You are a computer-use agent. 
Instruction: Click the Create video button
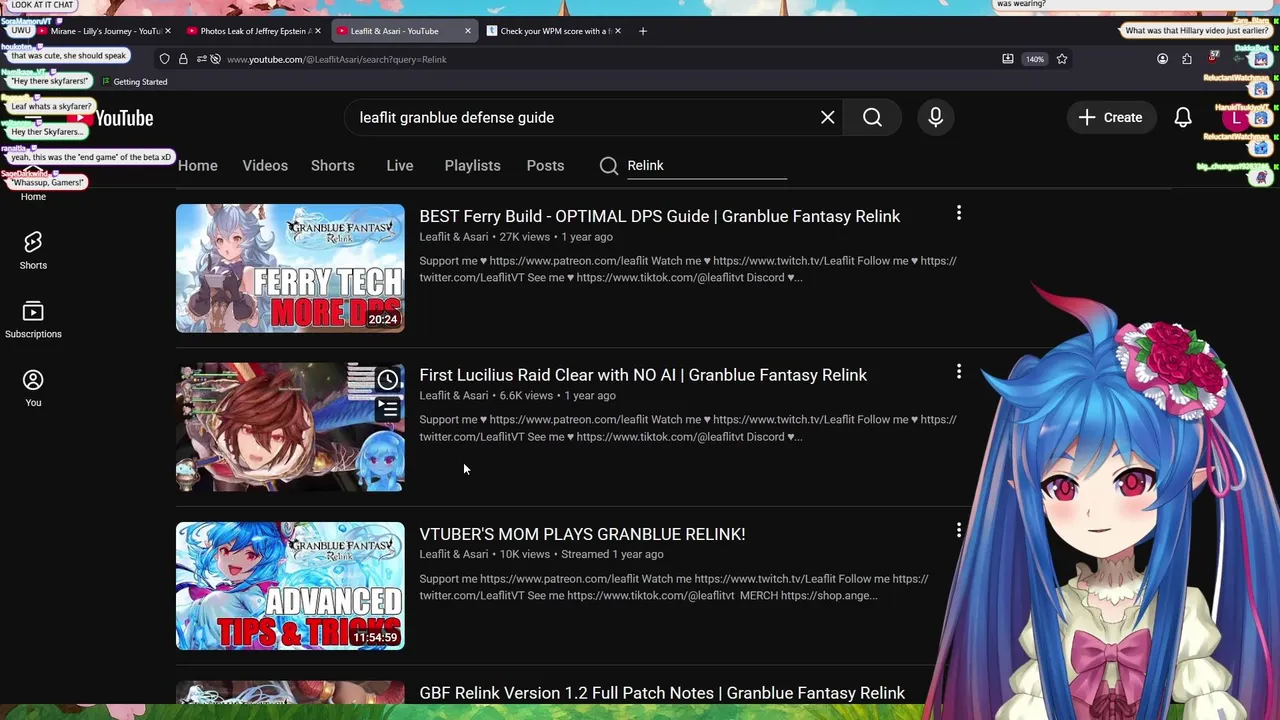click(x=1110, y=117)
